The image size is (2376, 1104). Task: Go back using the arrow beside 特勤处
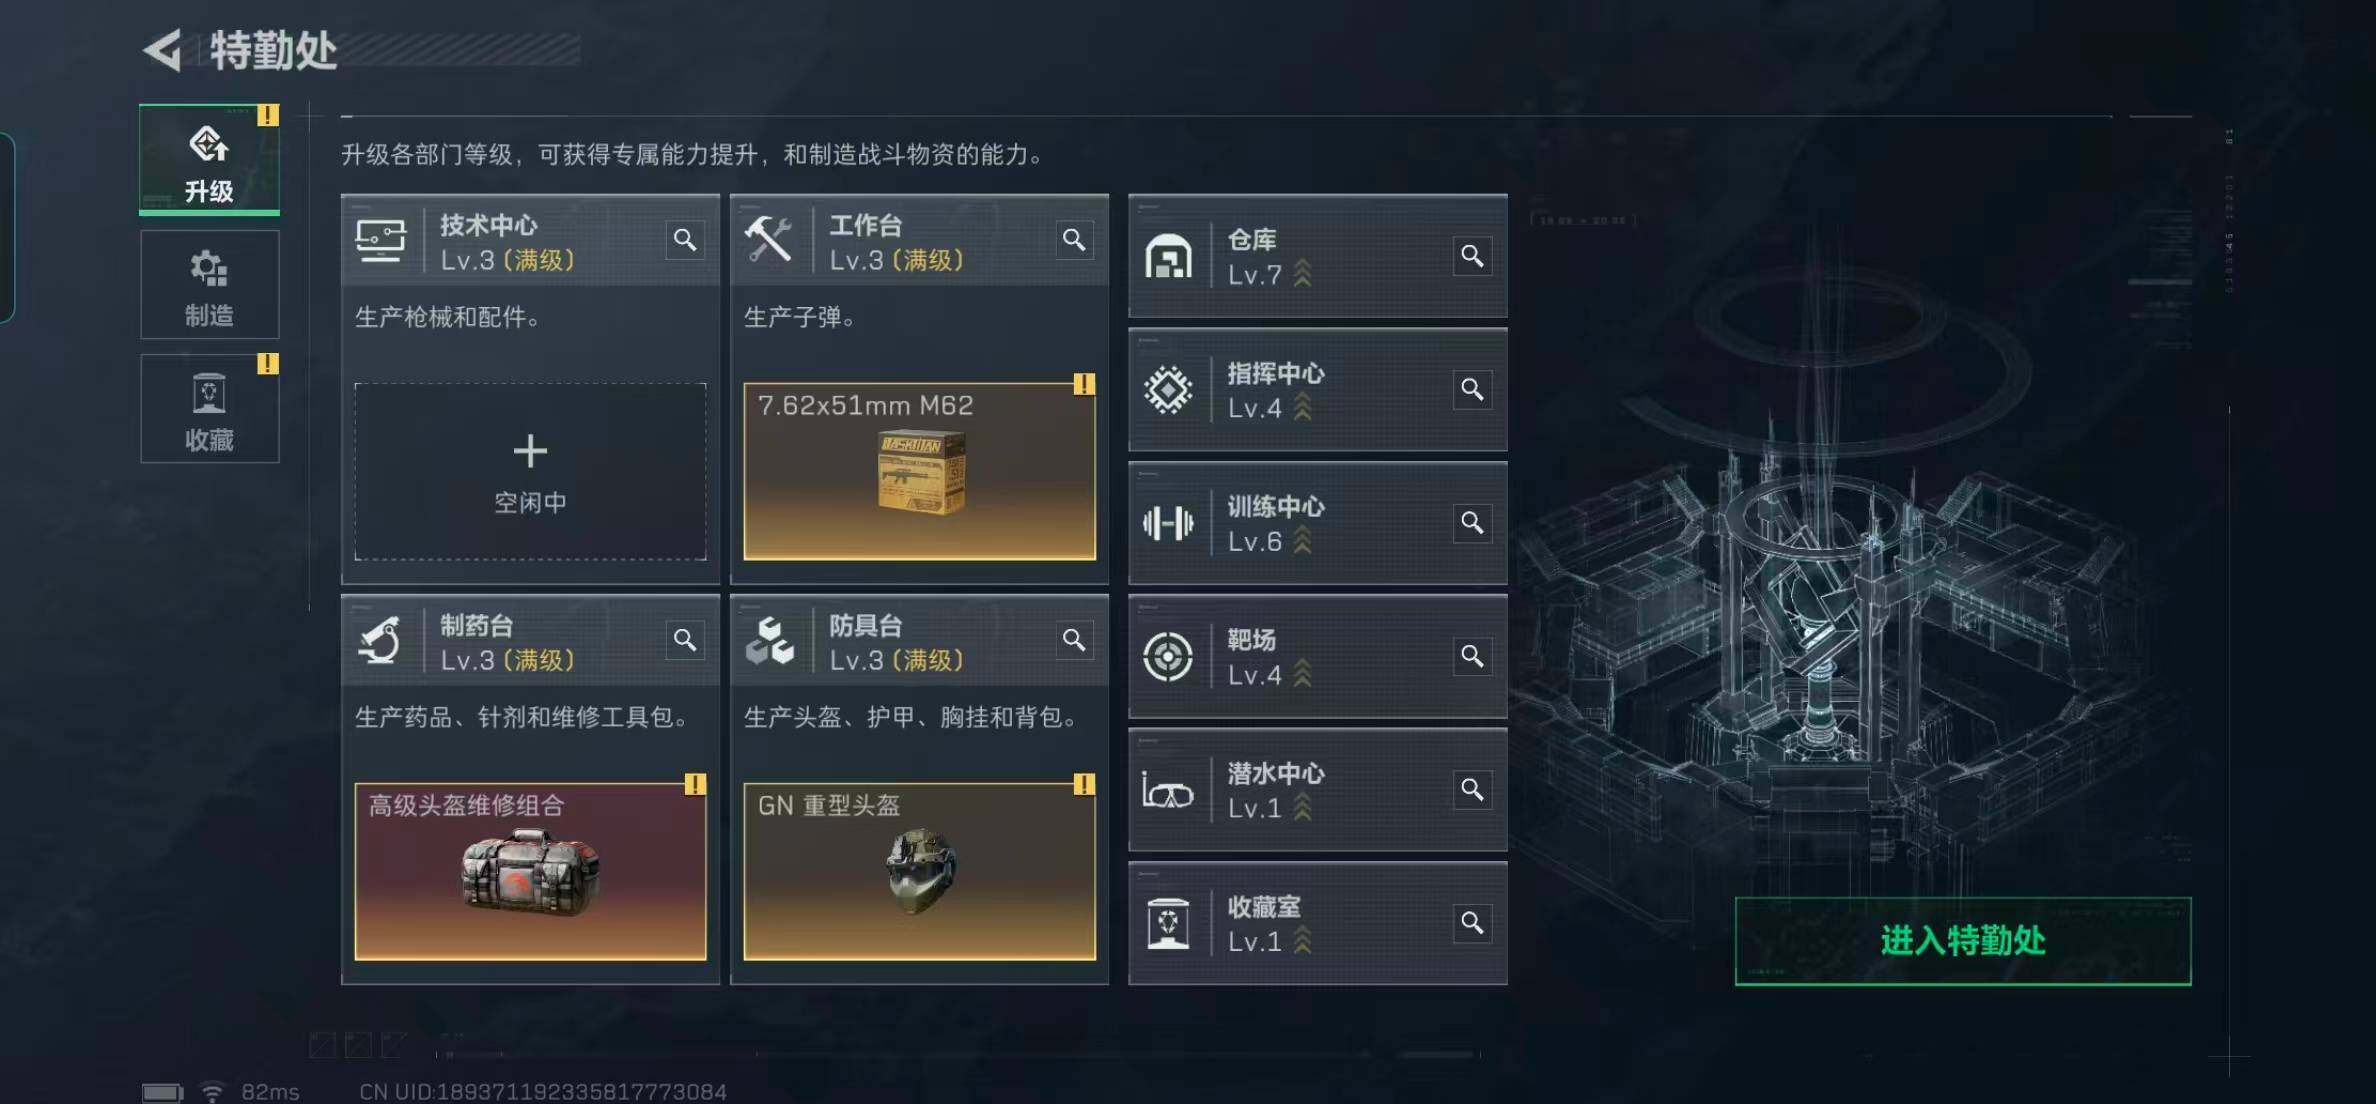tap(163, 50)
